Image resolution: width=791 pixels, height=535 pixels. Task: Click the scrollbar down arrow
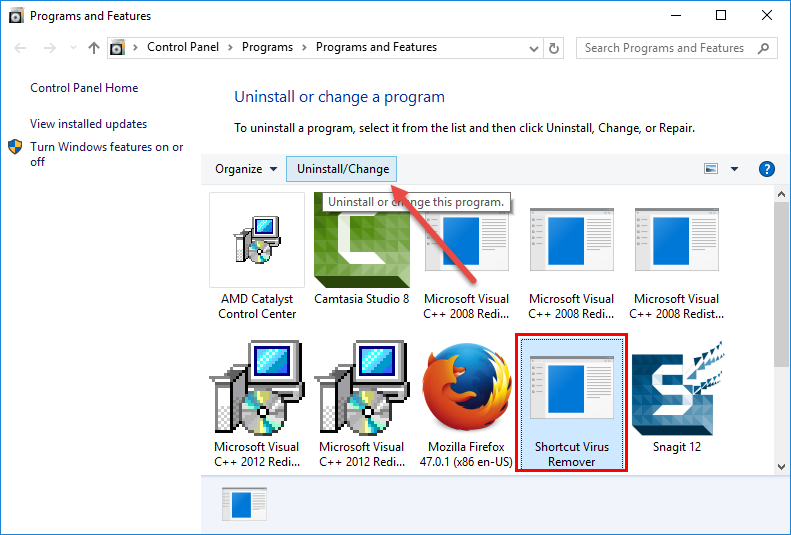781,466
